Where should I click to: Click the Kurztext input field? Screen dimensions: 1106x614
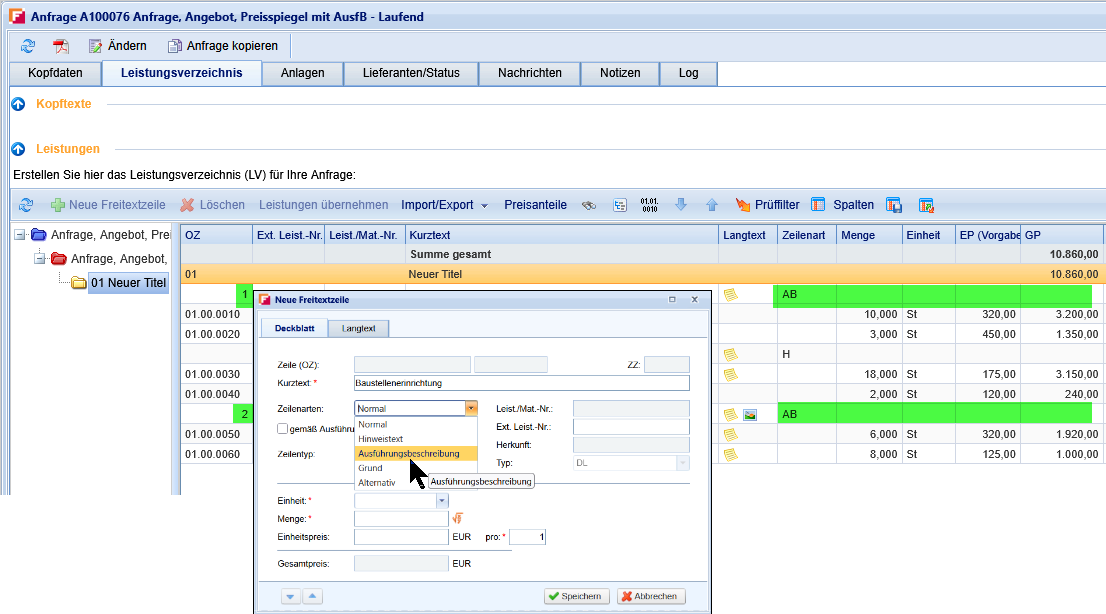coord(521,383)
